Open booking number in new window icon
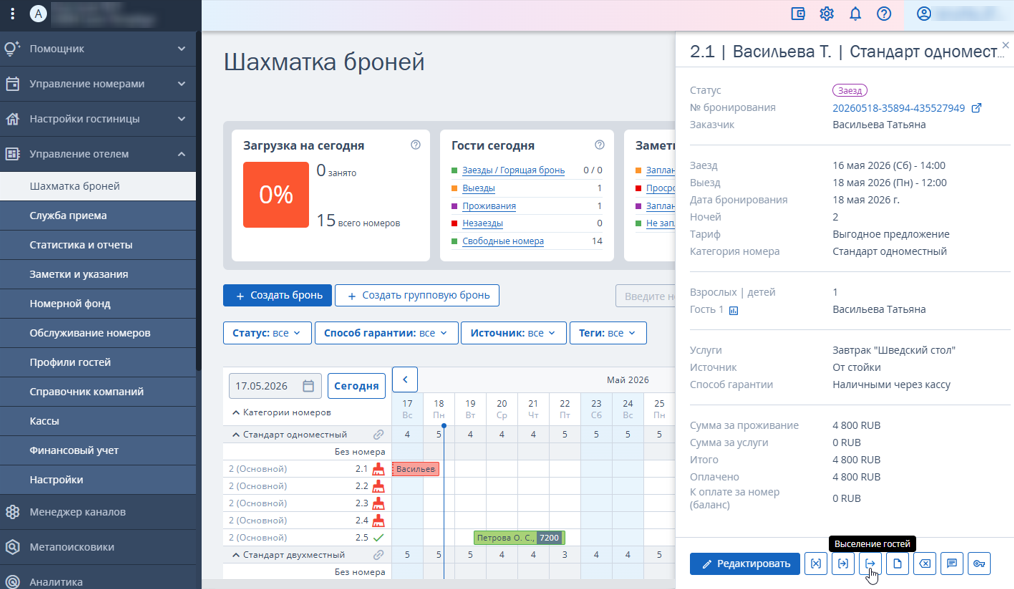 (x=976, y=108)
